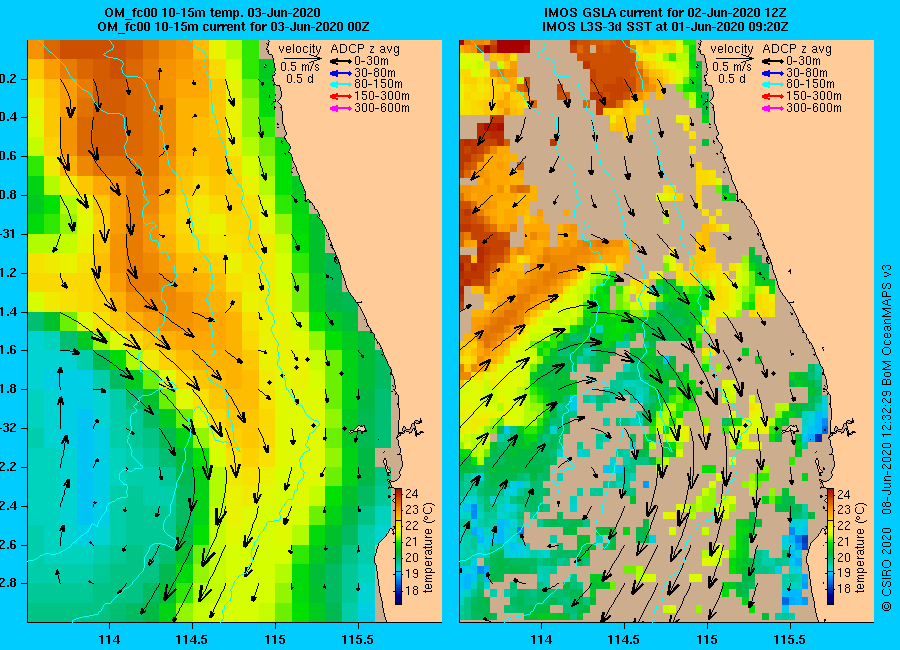The image size is (900, 650).
Task: Click longitude '114' under OM_fc00 map
Action: click(x=109, y=640)
